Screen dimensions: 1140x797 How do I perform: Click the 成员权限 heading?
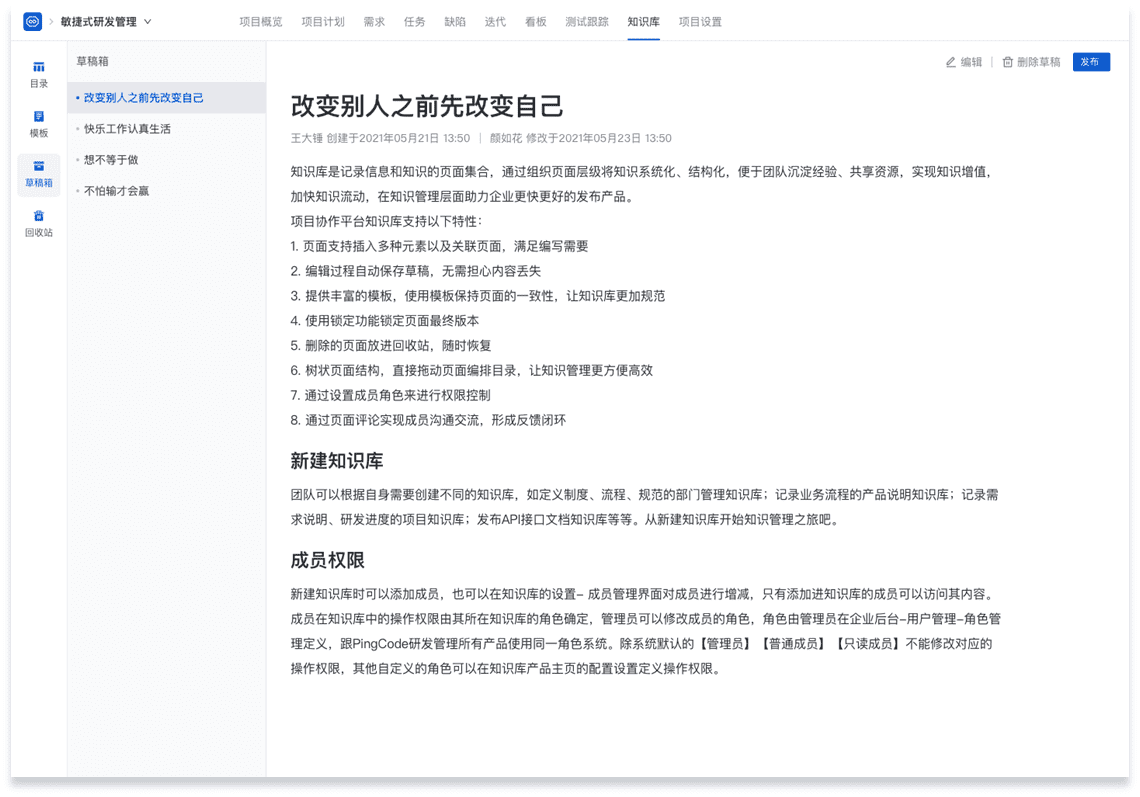point(327,561)
